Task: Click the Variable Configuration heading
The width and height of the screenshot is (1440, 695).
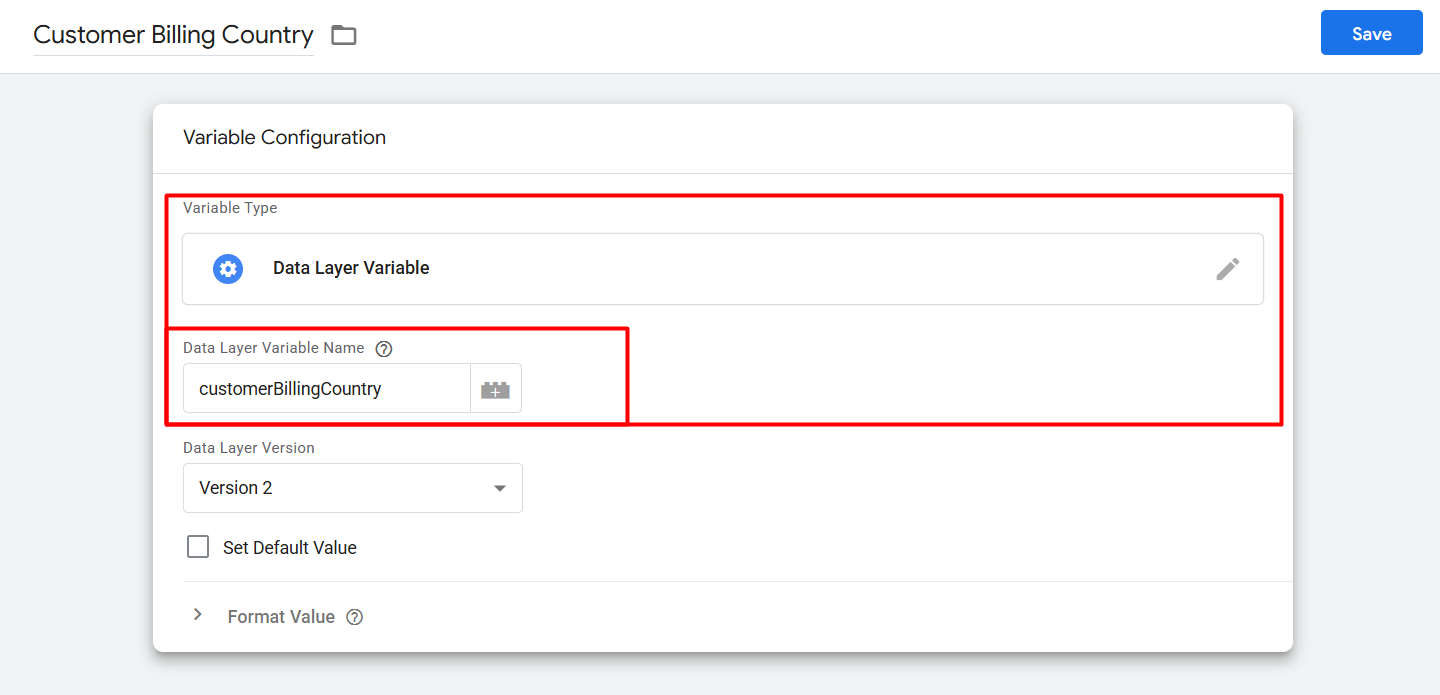Action: click(x=284, y=138)
